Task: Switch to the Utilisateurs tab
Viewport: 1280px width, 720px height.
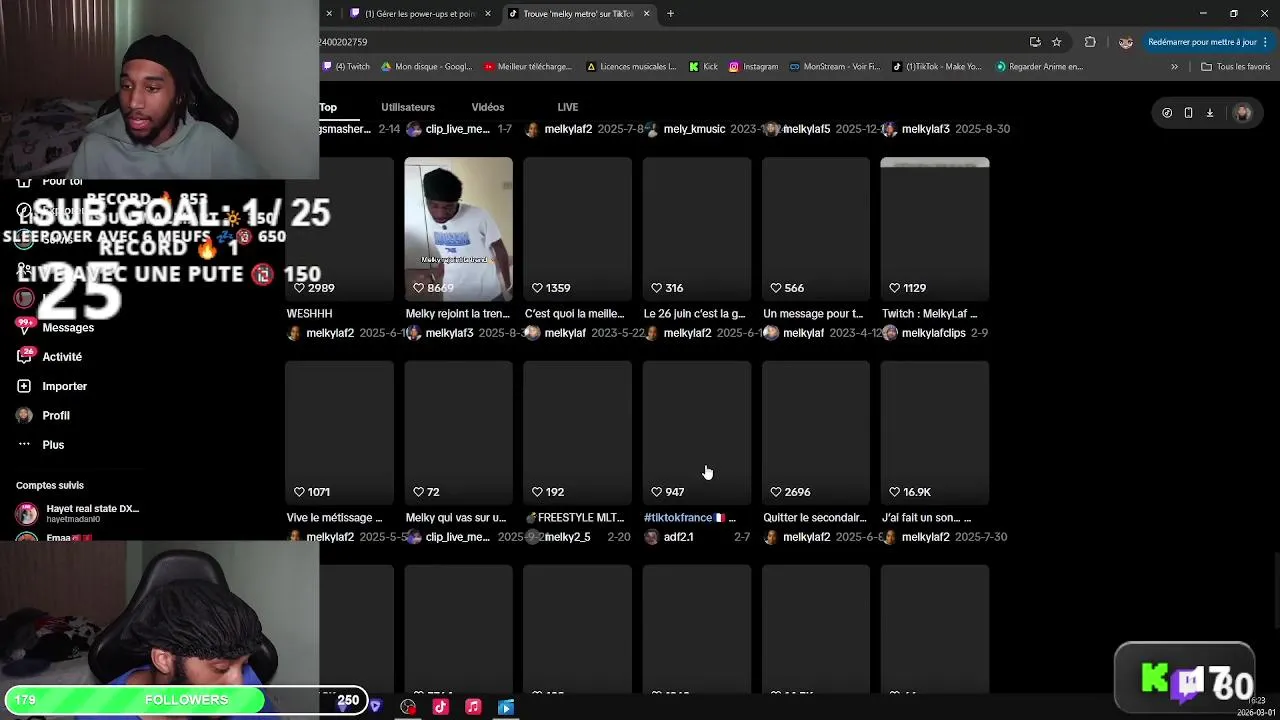Action: click(408, 107)
